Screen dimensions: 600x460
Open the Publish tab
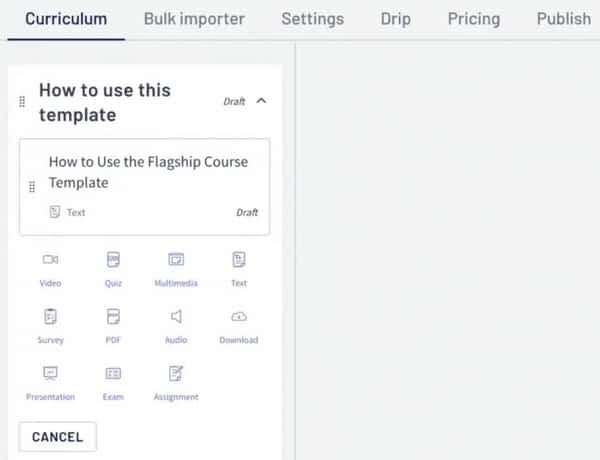pyautogui.click(x=564, y=19)
